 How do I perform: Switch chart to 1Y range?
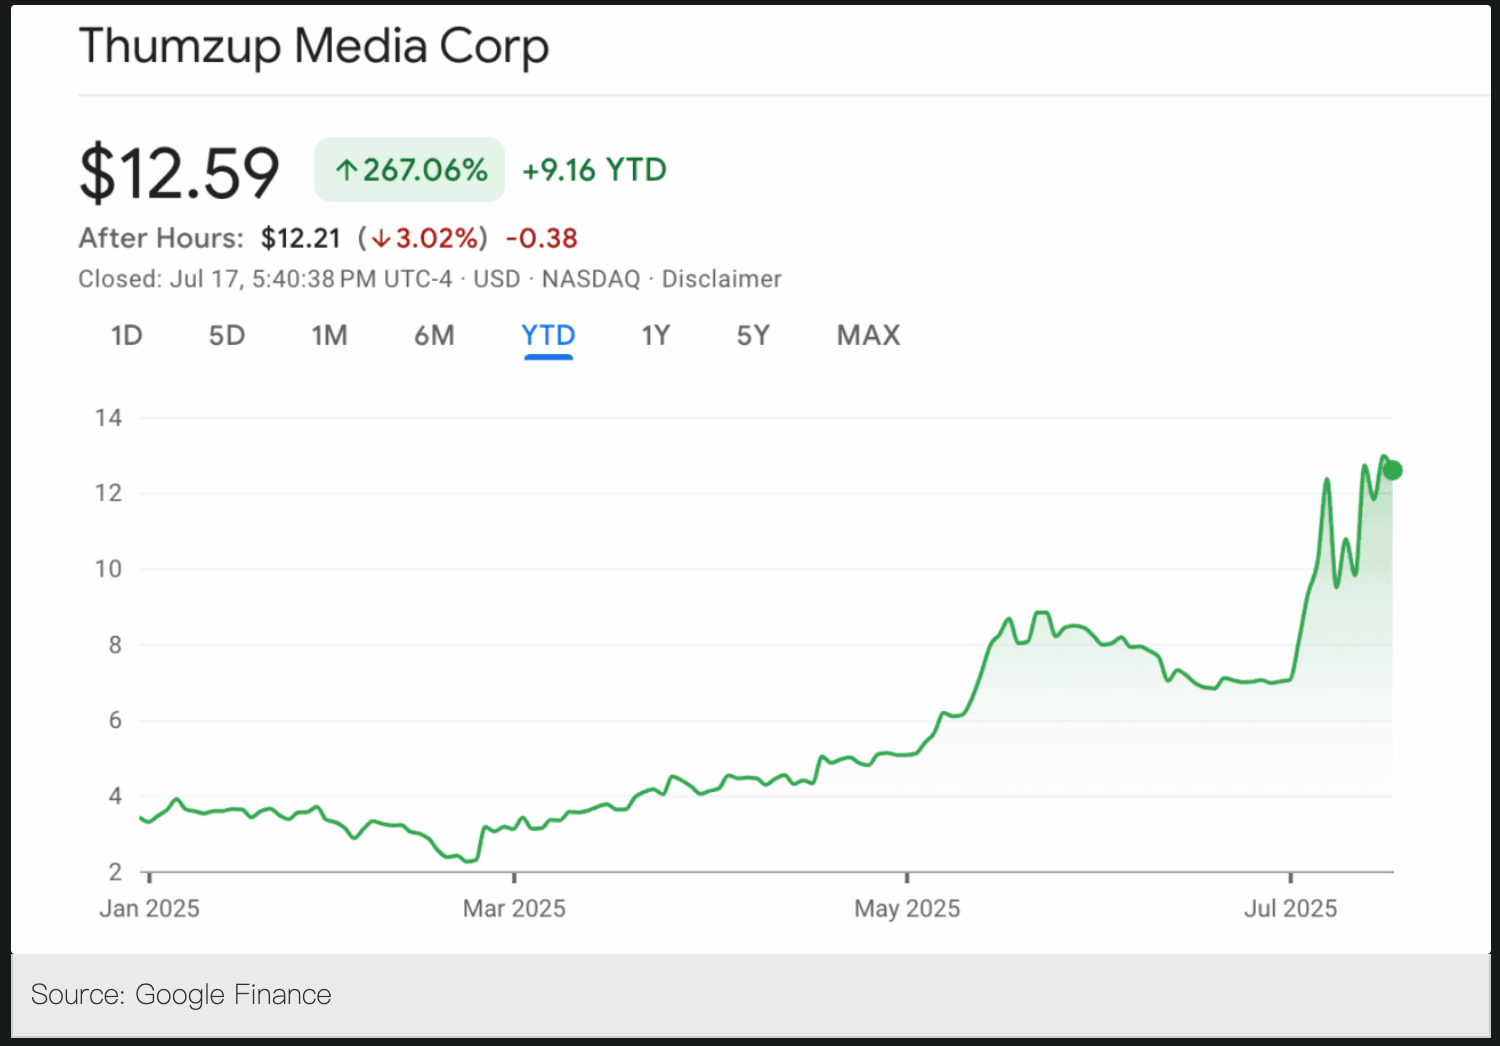[656, 335]
